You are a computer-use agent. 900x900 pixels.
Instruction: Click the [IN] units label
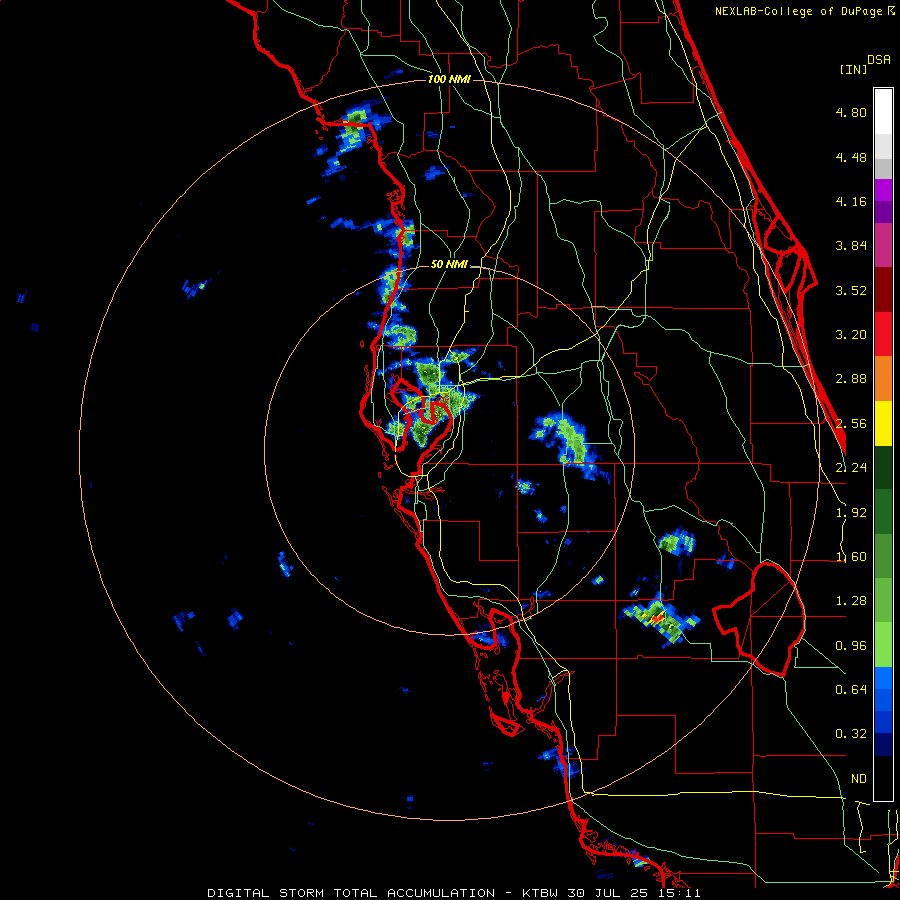pyautogui.click(x=853, y=69)
